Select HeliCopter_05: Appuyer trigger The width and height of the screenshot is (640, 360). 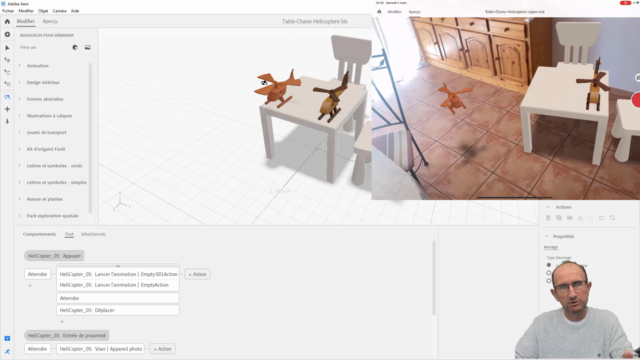[54, 256]
